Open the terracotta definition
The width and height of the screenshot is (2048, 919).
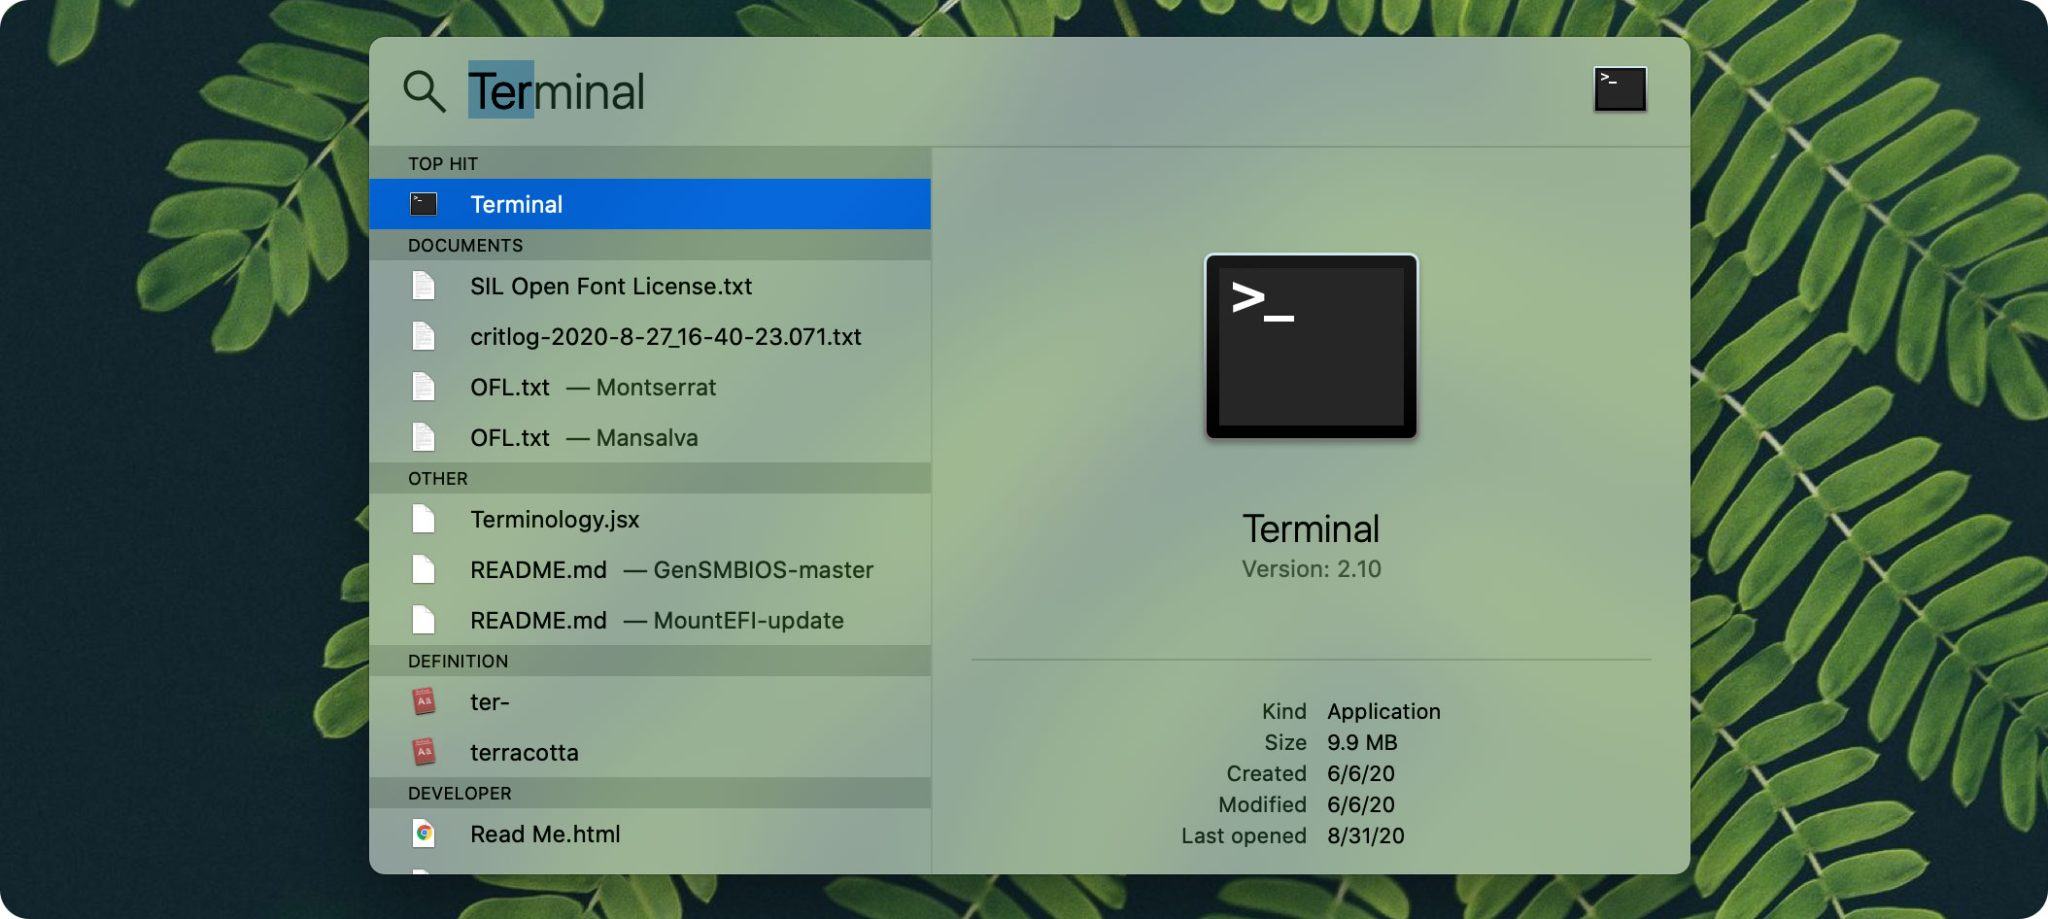point(650,752)
